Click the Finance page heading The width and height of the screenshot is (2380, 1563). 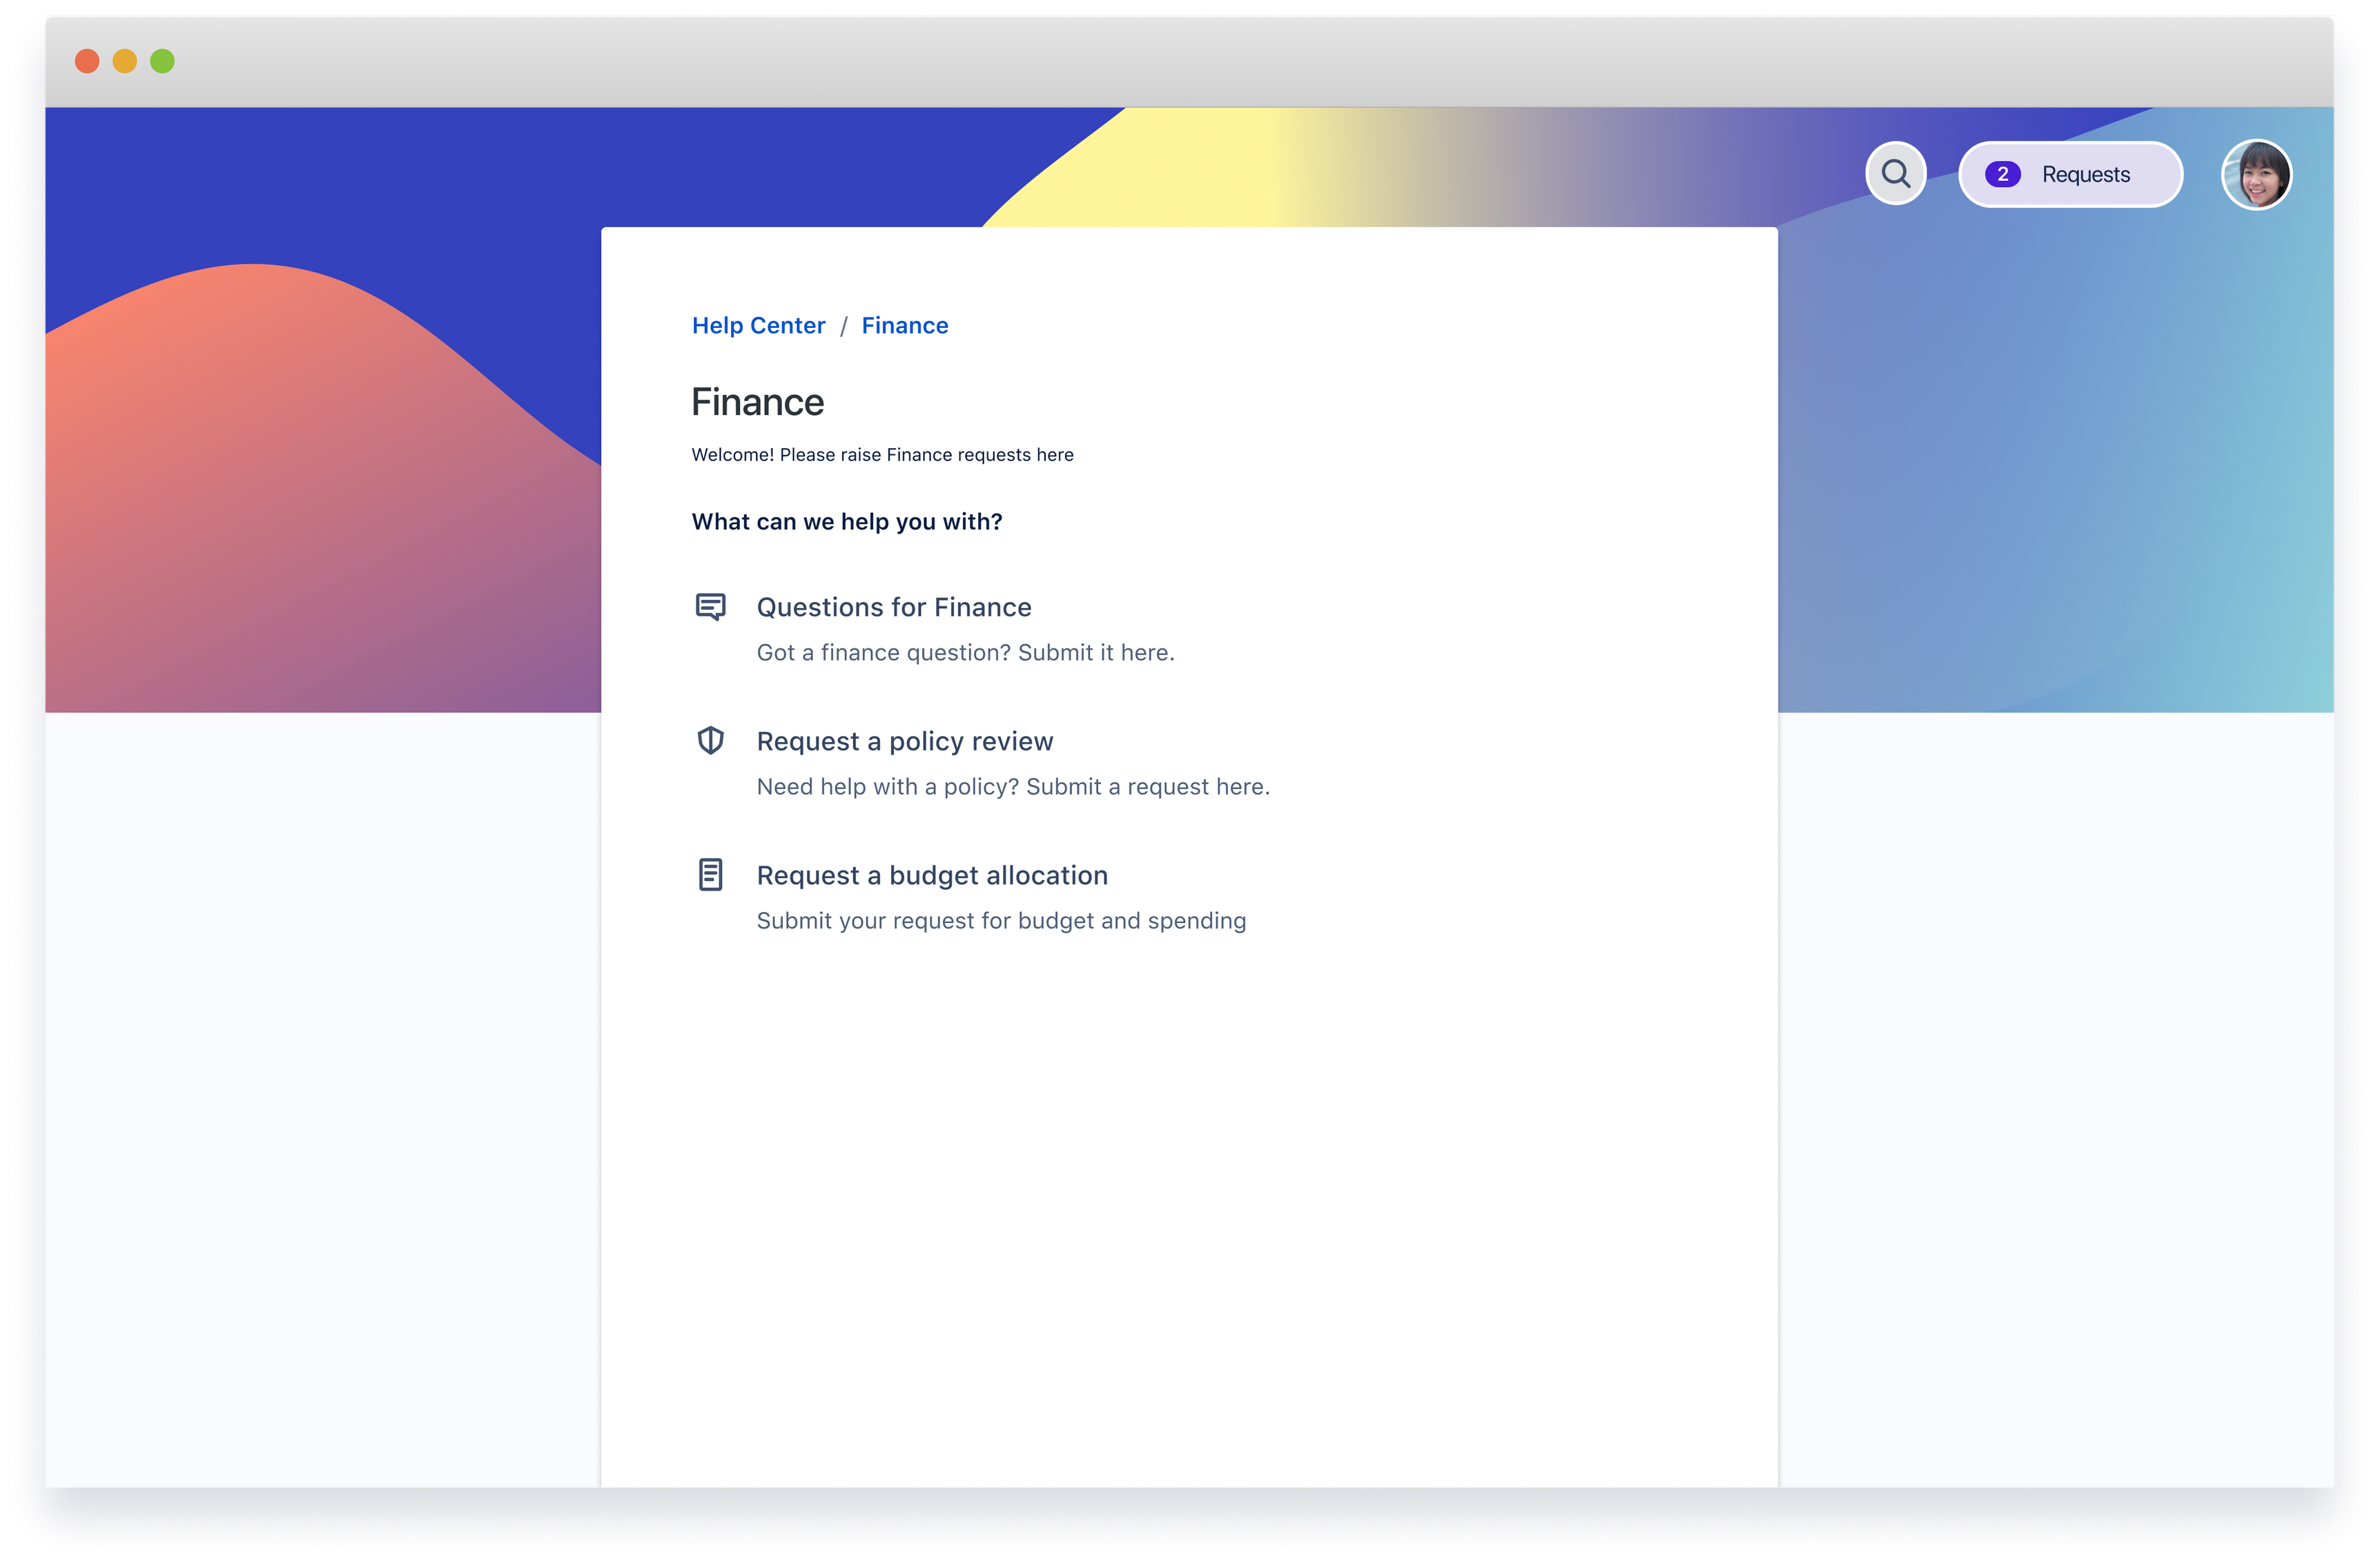(x=757, y=402)
